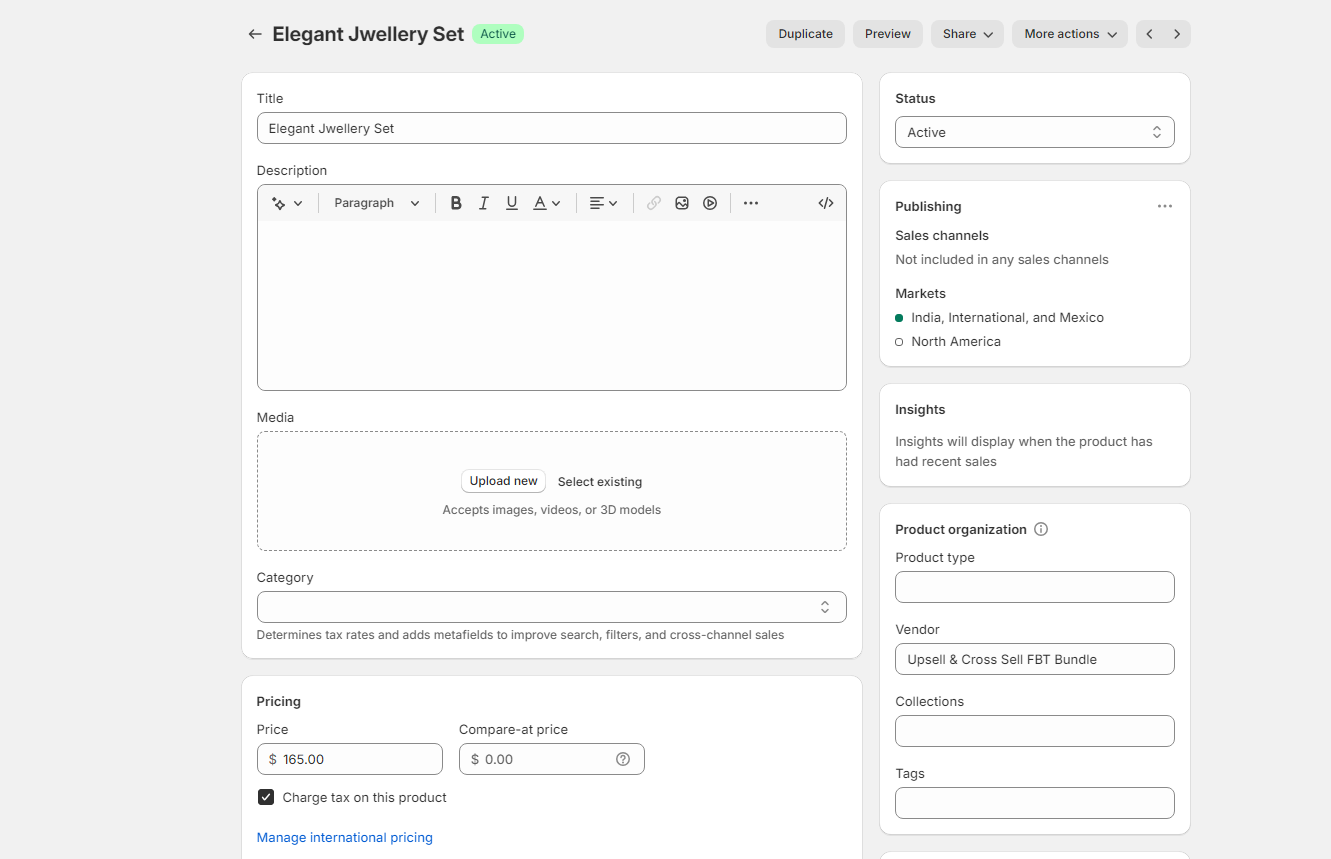This screenshot has width=1331, height=859.
Task: Click the green Active status badge
Action: coord(498,34)
